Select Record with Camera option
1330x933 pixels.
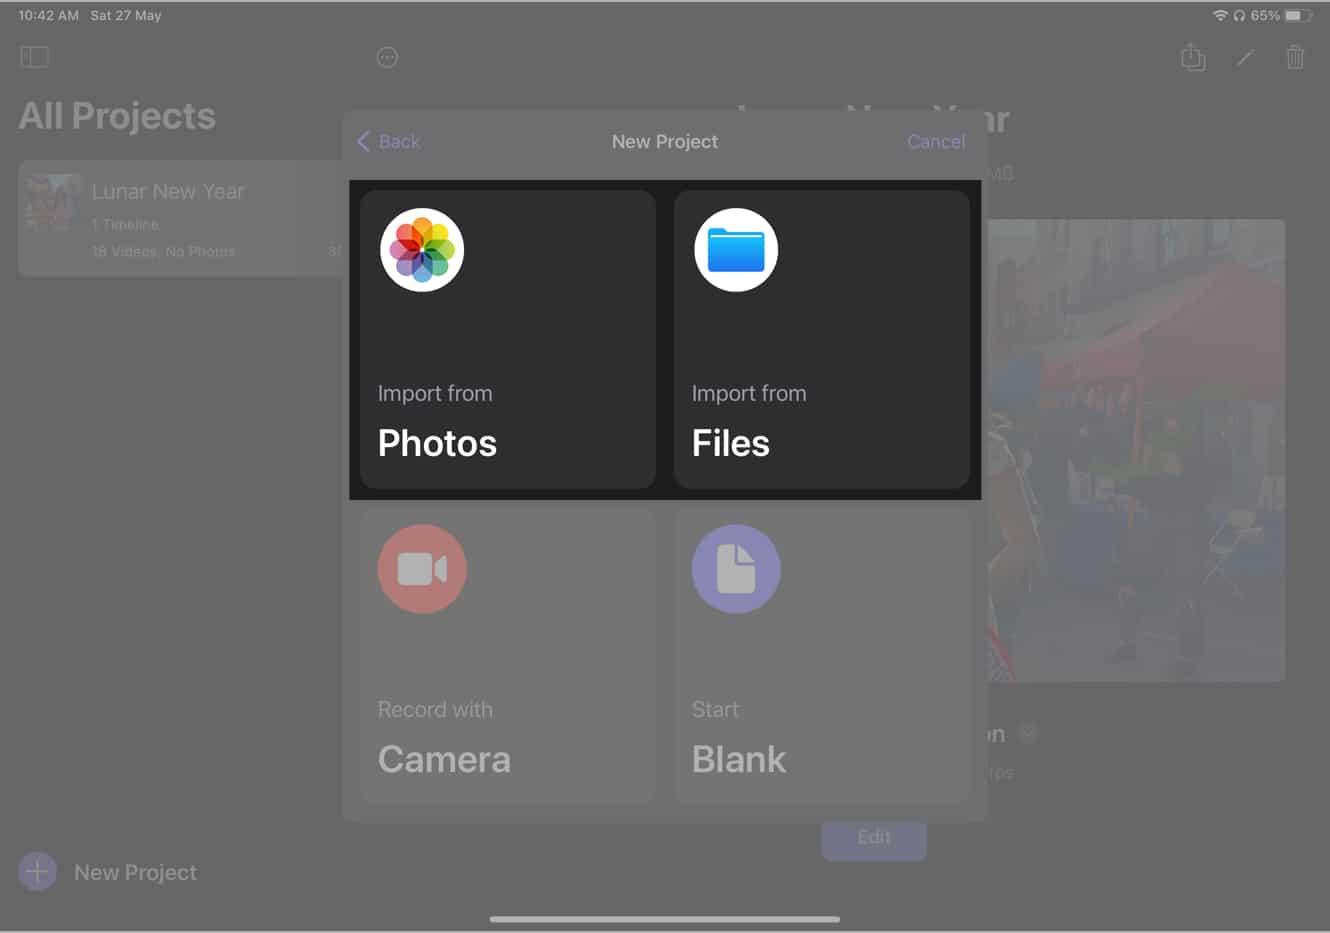508,656
